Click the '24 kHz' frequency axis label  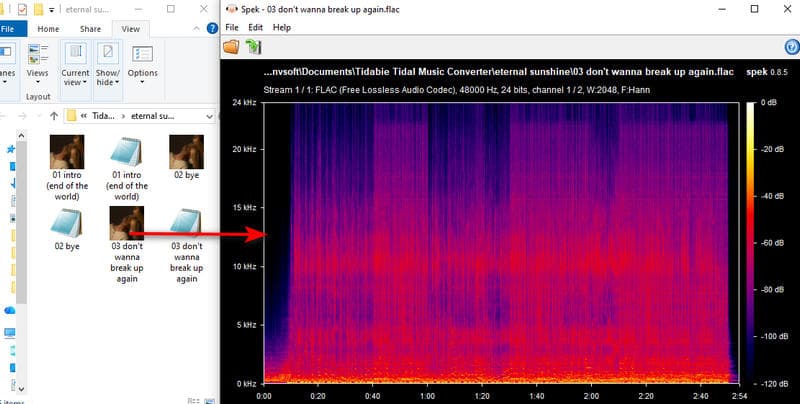click(x=244, y=103)
